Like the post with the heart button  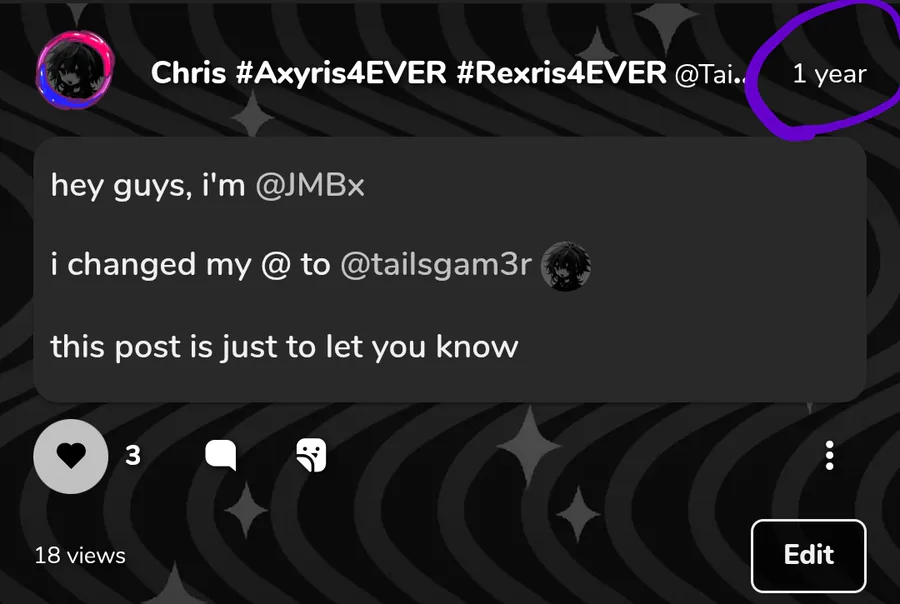pos(71,456)
